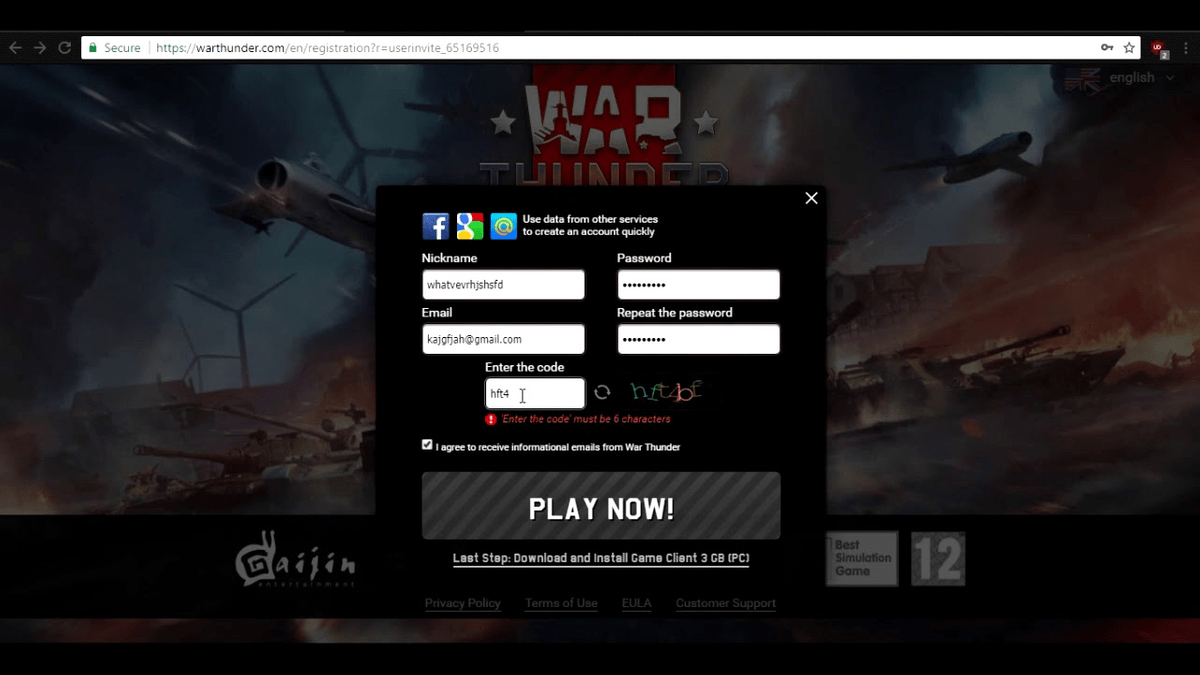Uncheck the informational emails agreement
This screenshot has height=675, width=1200.
point(427,444)
